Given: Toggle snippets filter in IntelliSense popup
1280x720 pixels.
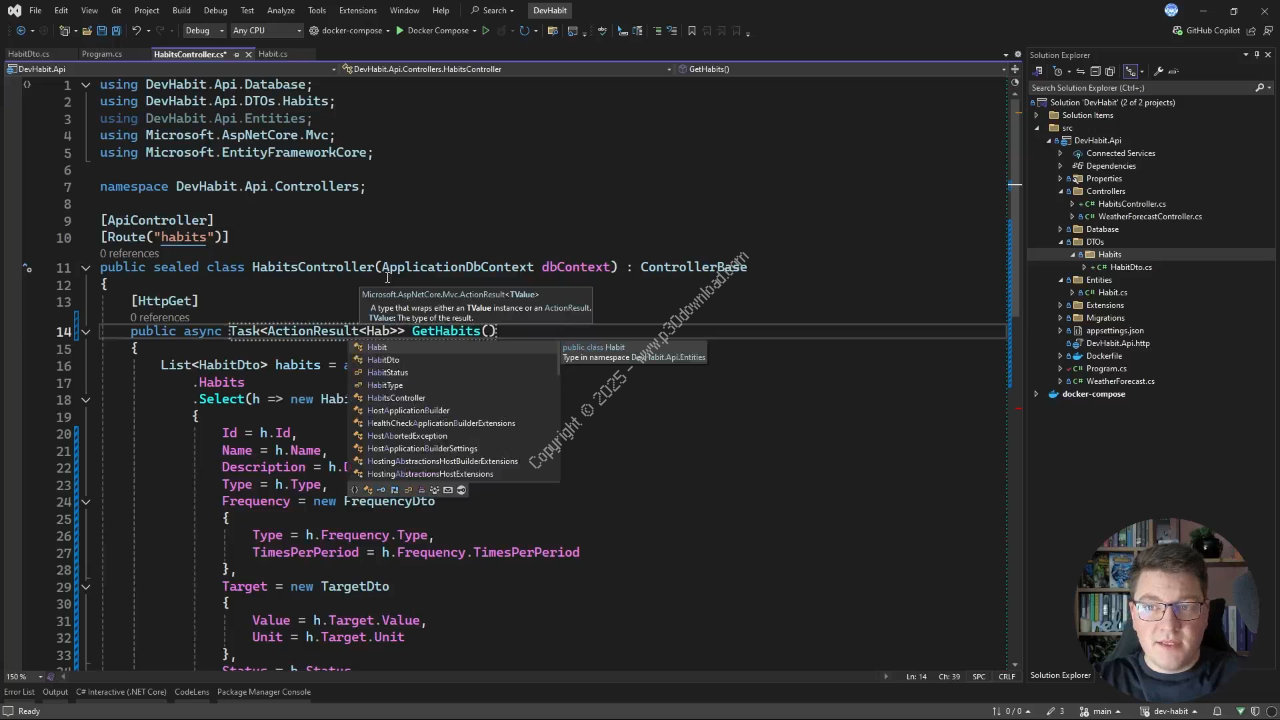Looking at the screenshot, I should click(x=448, y=490).
